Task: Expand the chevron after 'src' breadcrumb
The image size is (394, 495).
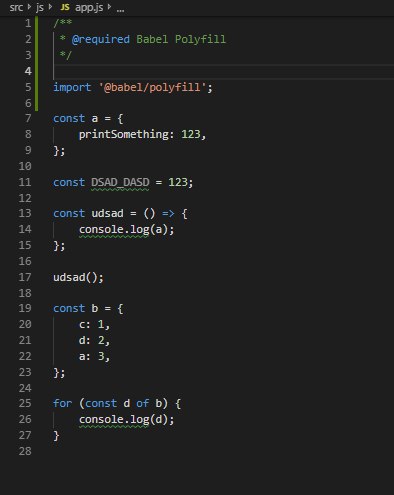Action: click(x=29, y=7)
